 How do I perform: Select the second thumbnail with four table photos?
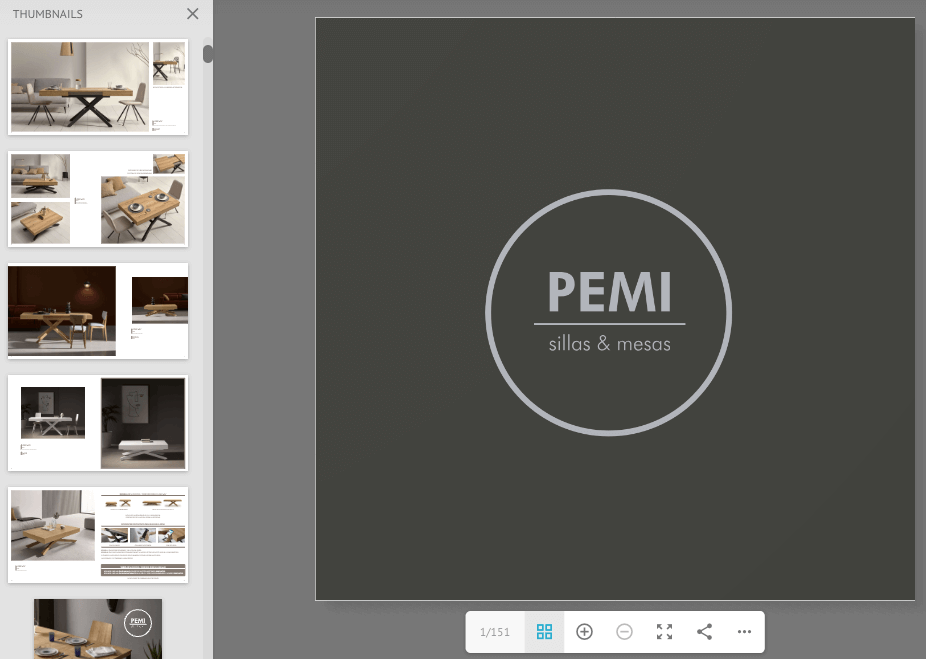pyautogui.click(x=98, y=199)
